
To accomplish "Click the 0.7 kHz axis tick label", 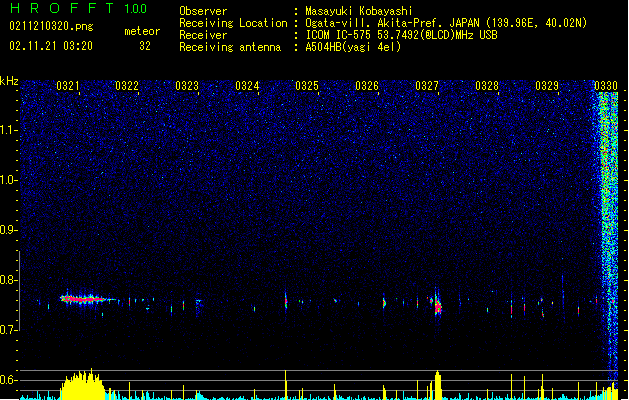I will coord(8,330).
